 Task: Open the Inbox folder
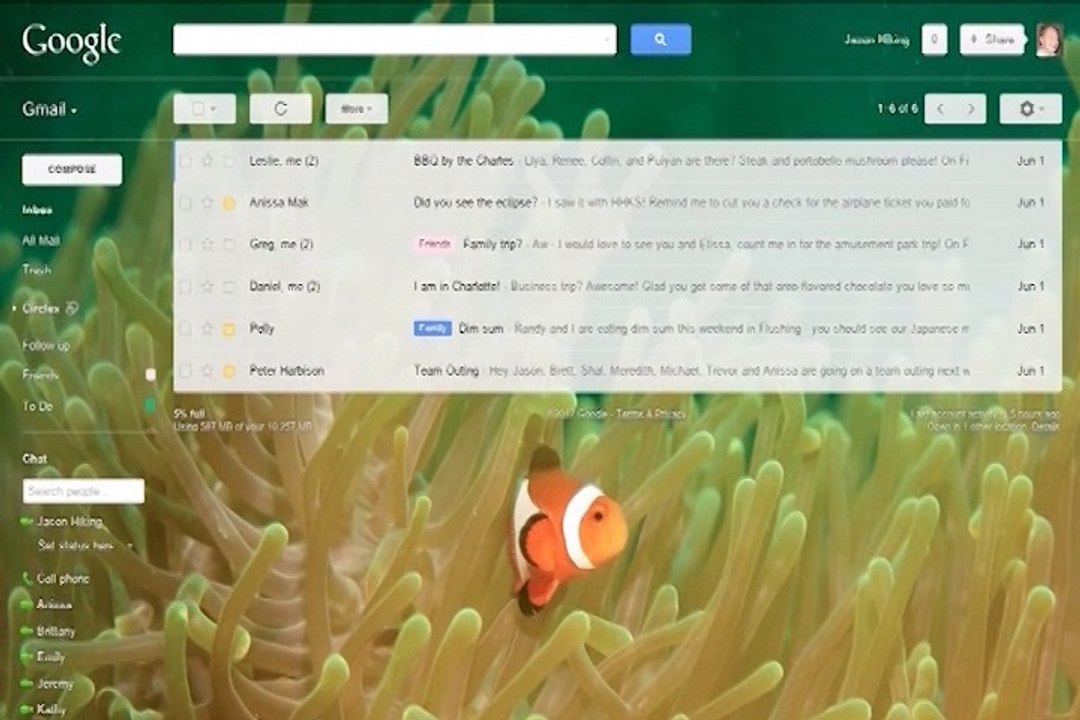[x=37, y=209]
